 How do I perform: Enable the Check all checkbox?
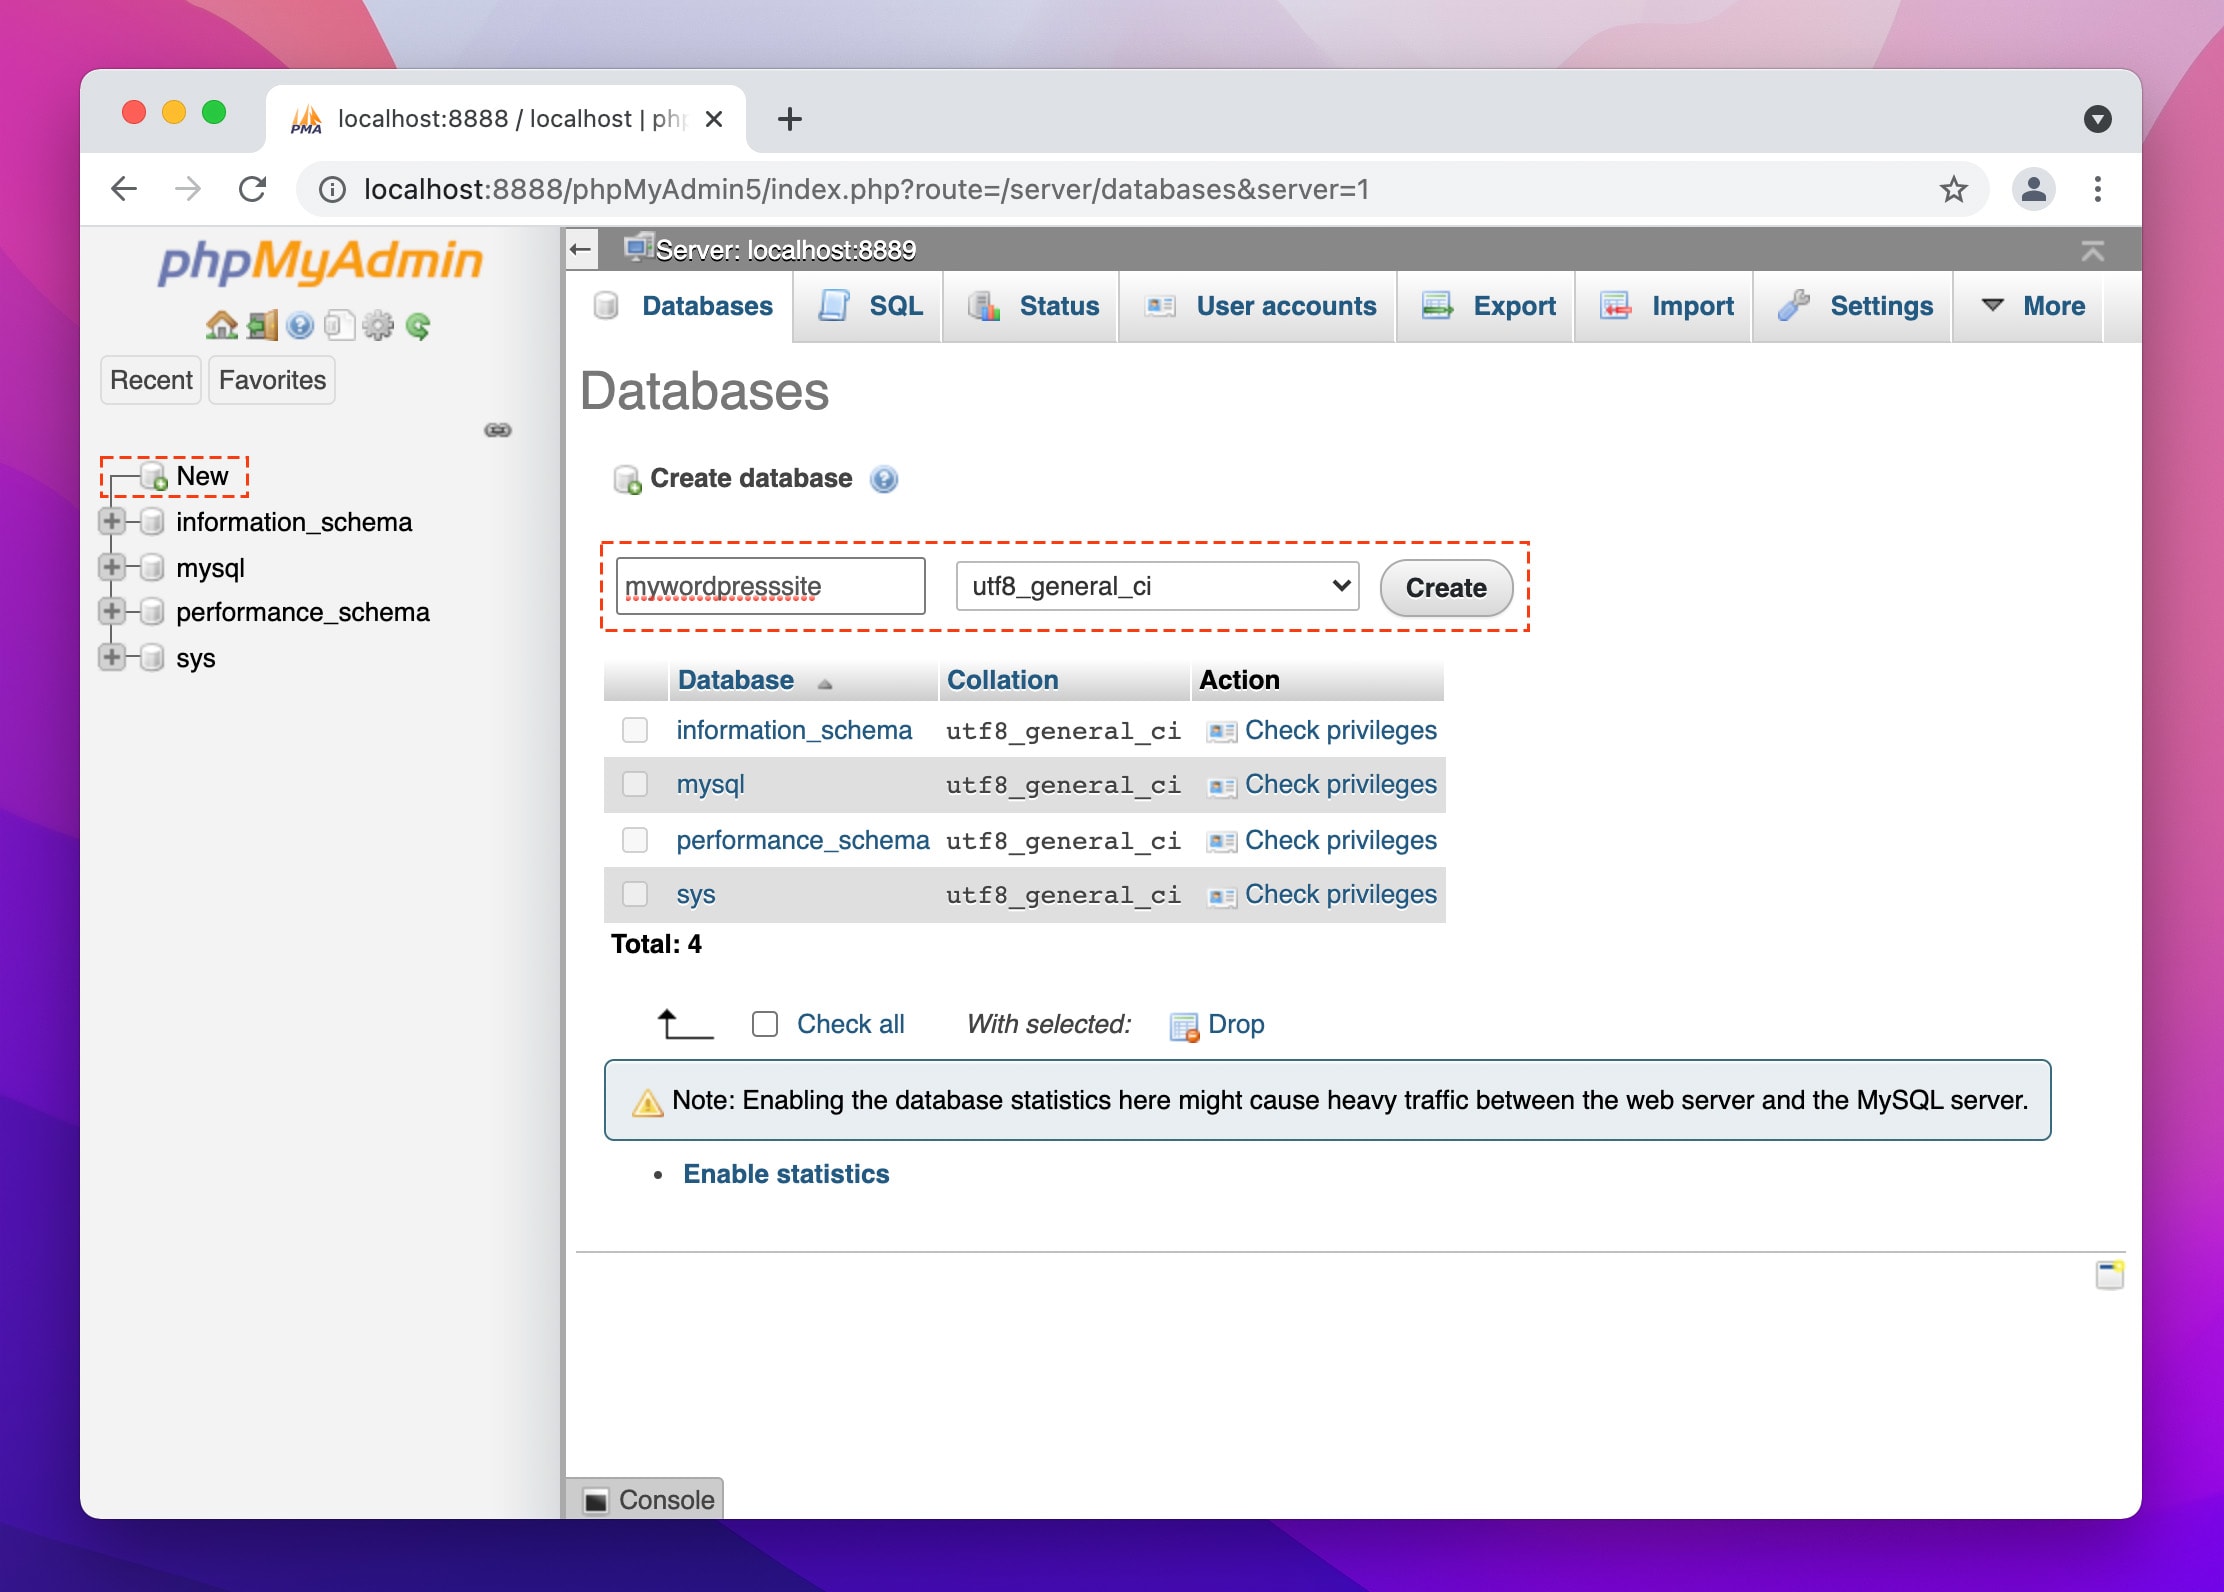click(x=765, y=1024)
